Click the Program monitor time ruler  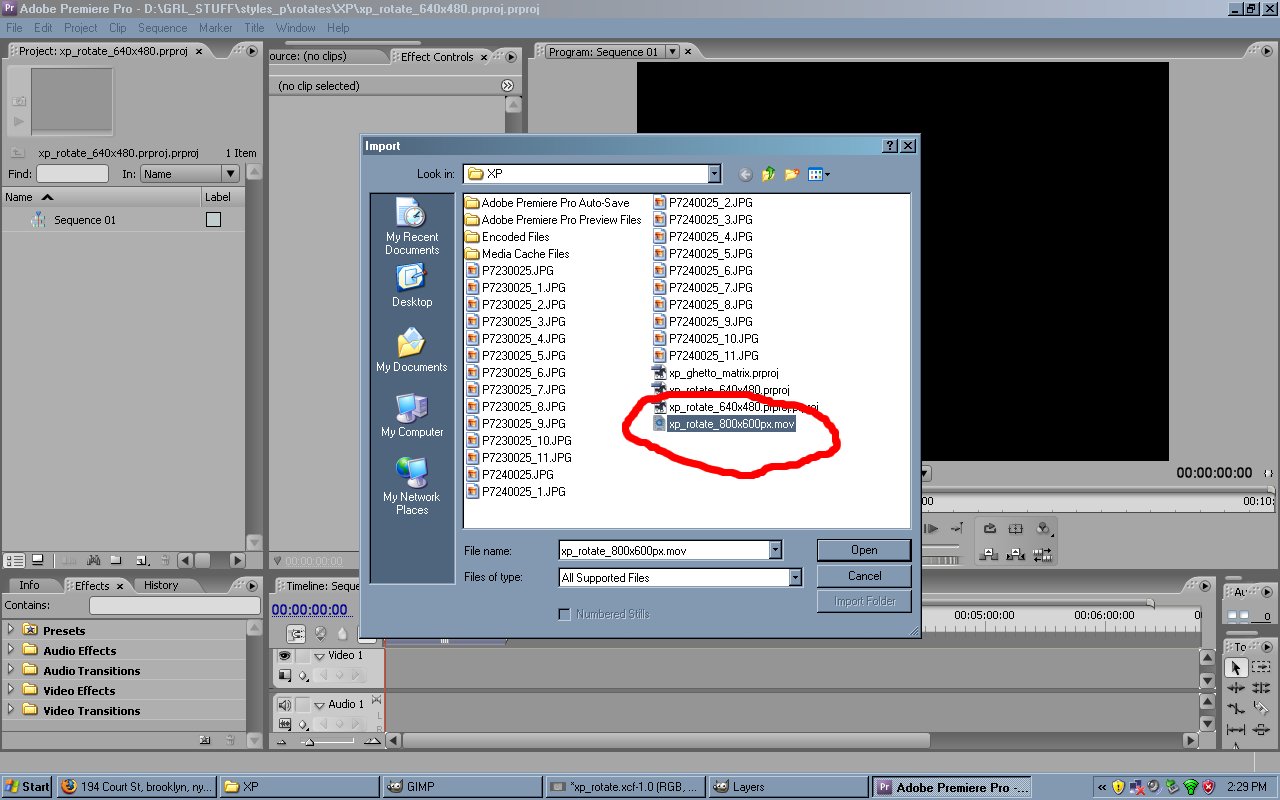pyautogui.click(x=1098, y=501)
